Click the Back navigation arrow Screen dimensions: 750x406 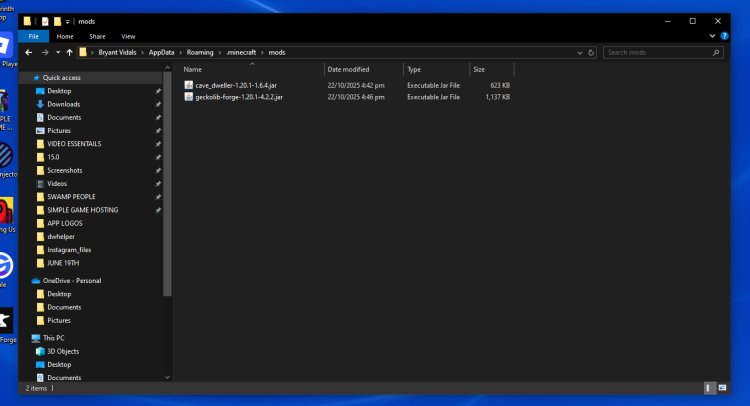28,52
